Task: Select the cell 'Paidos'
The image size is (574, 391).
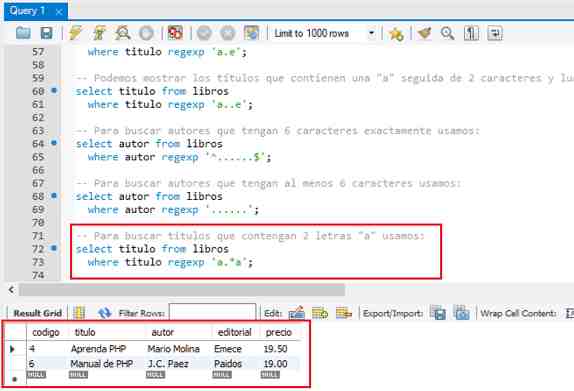Action: tap(228, 364)
